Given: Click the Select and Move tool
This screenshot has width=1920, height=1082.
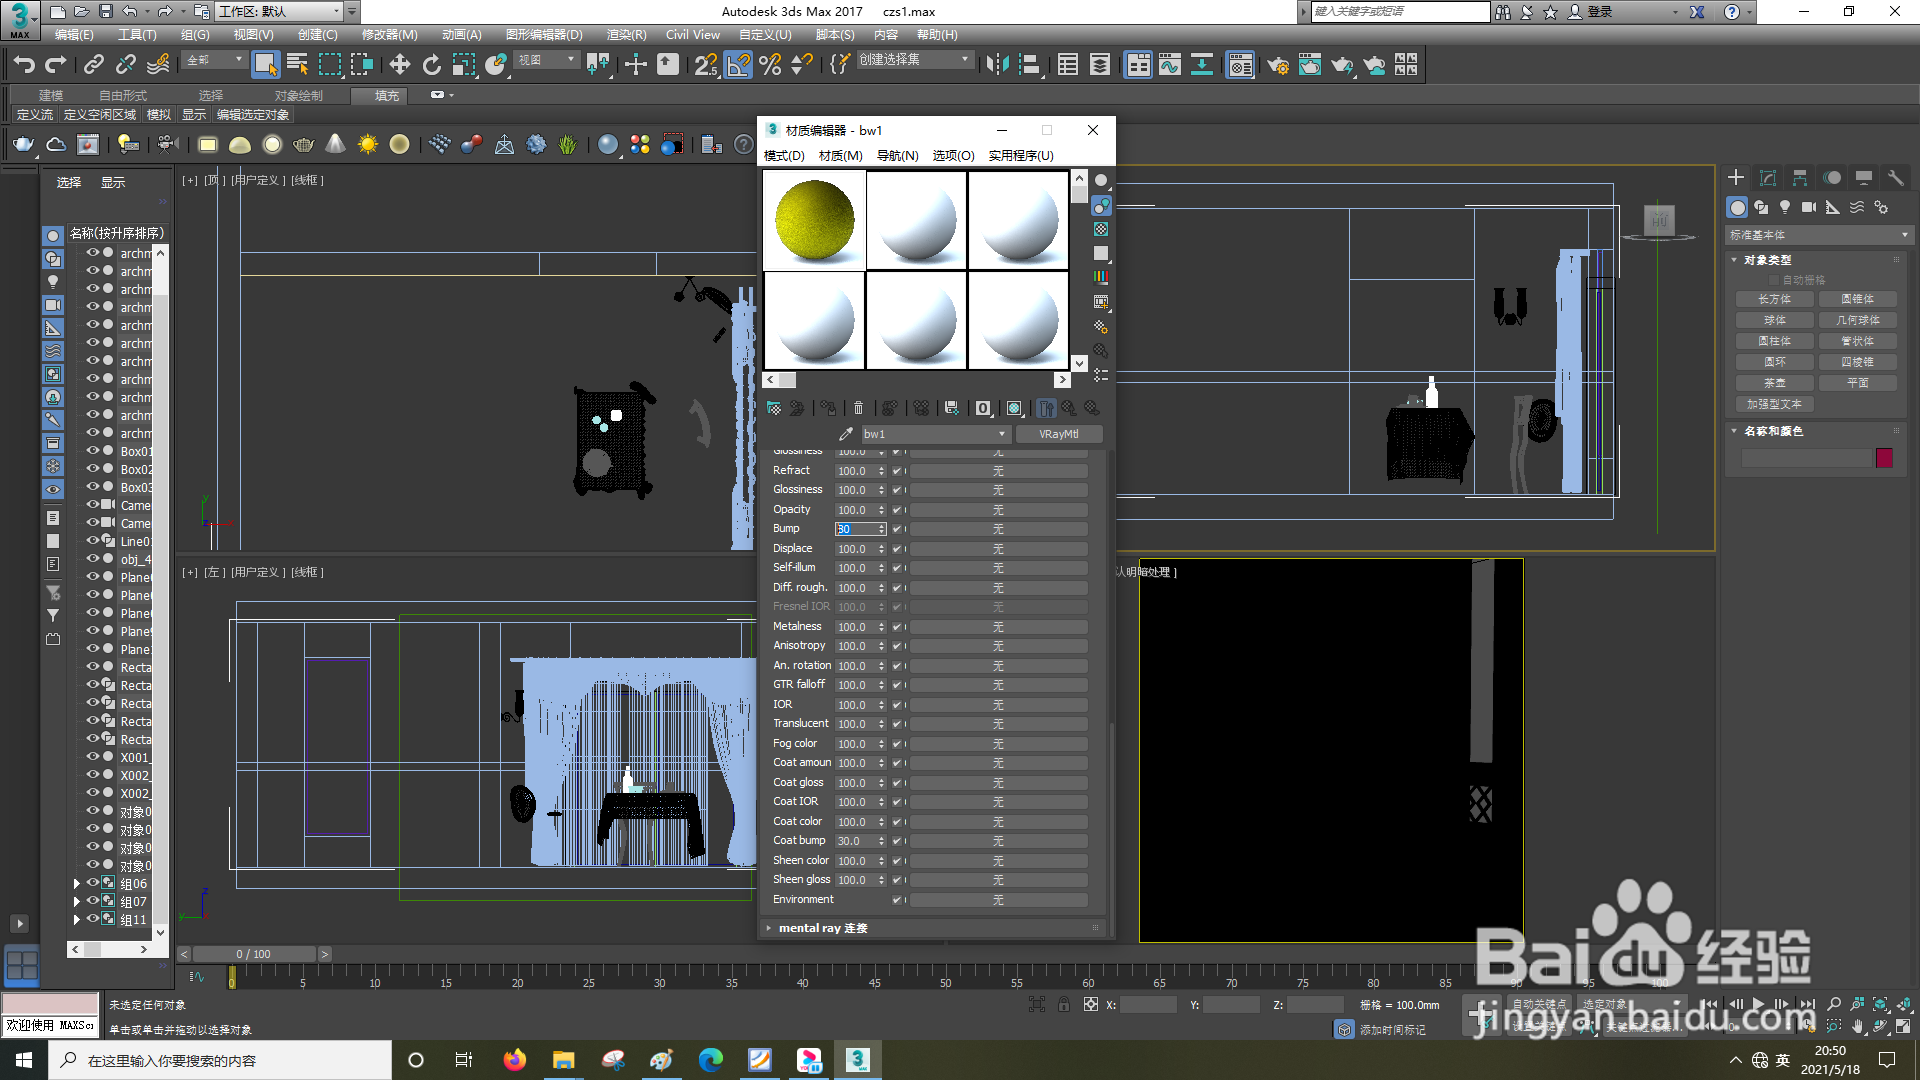Looking at the screenshot, I should (x=399, y=65).
